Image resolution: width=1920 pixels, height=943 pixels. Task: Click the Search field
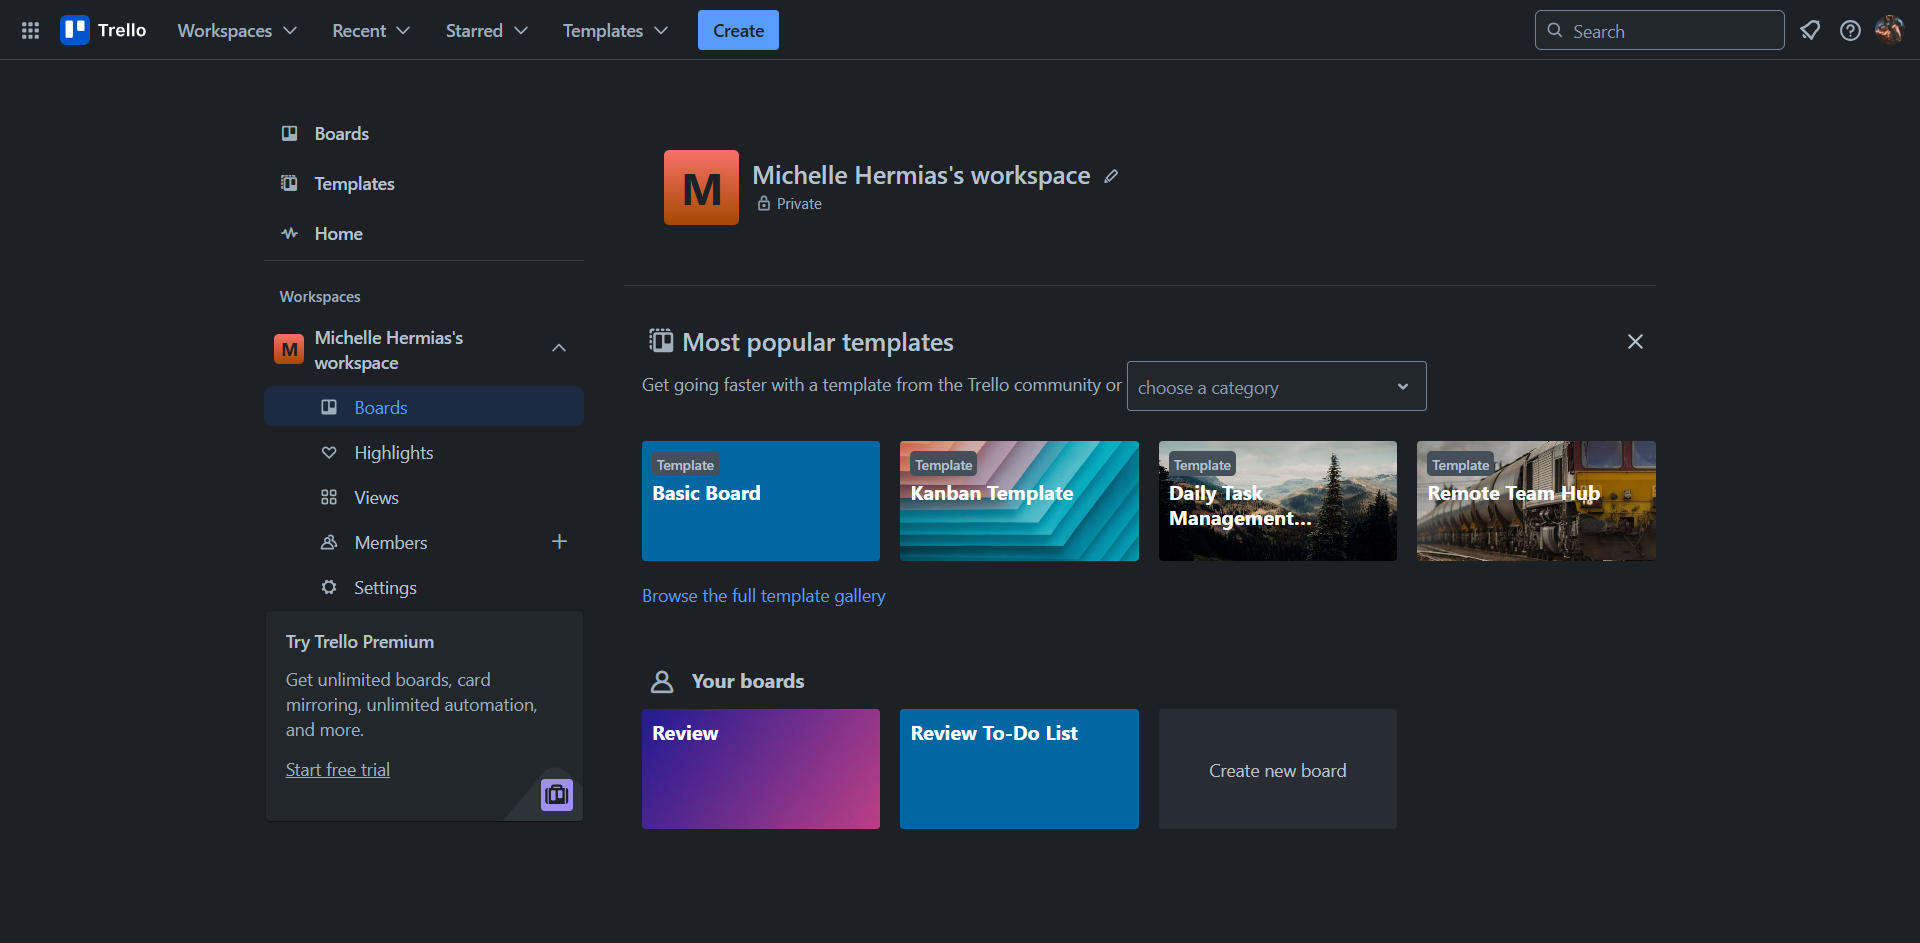(x=1659, y=30)
